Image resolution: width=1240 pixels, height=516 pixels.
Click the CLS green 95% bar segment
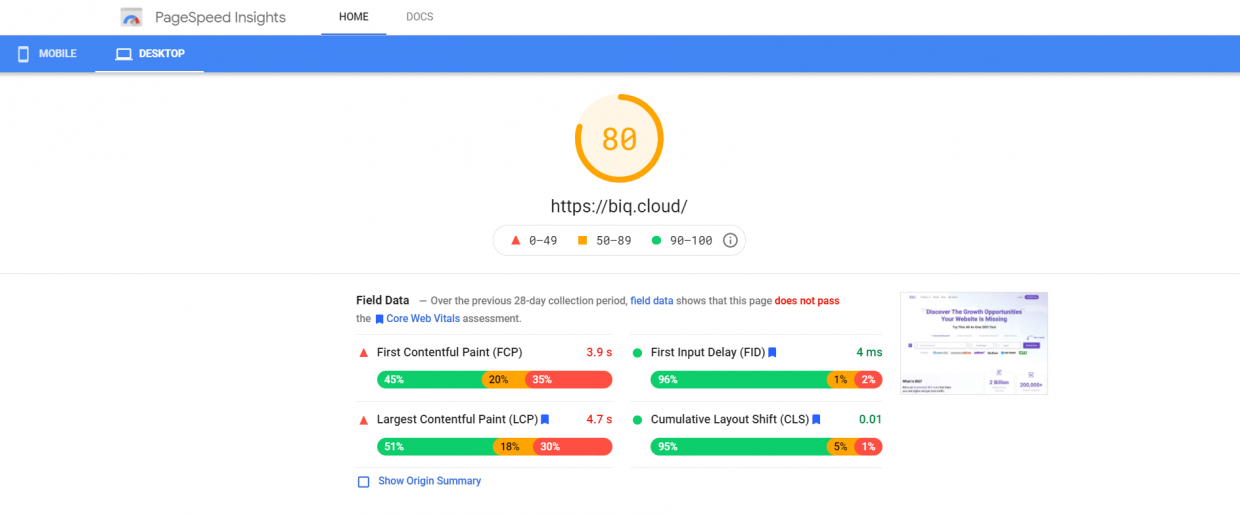[739, 447]
